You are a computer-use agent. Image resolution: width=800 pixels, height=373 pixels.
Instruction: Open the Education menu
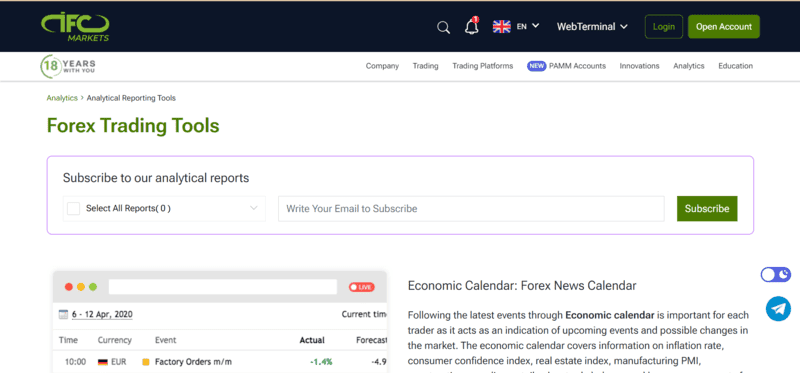coord(735,66)
